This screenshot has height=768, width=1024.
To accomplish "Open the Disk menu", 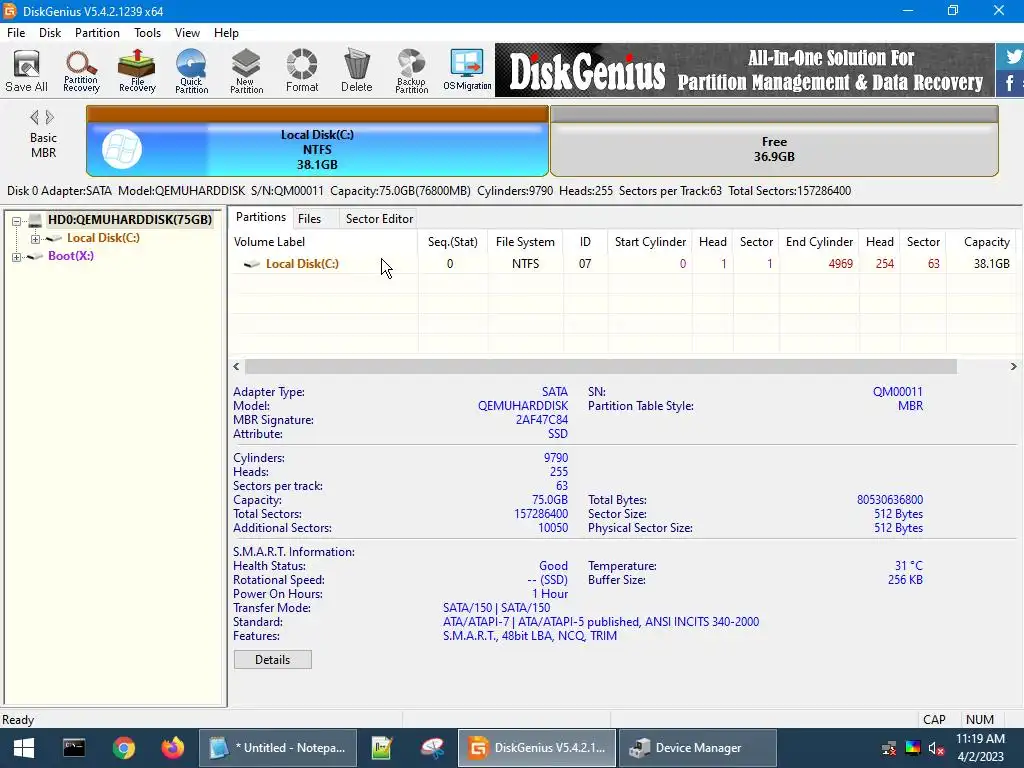I will (50, 33).
